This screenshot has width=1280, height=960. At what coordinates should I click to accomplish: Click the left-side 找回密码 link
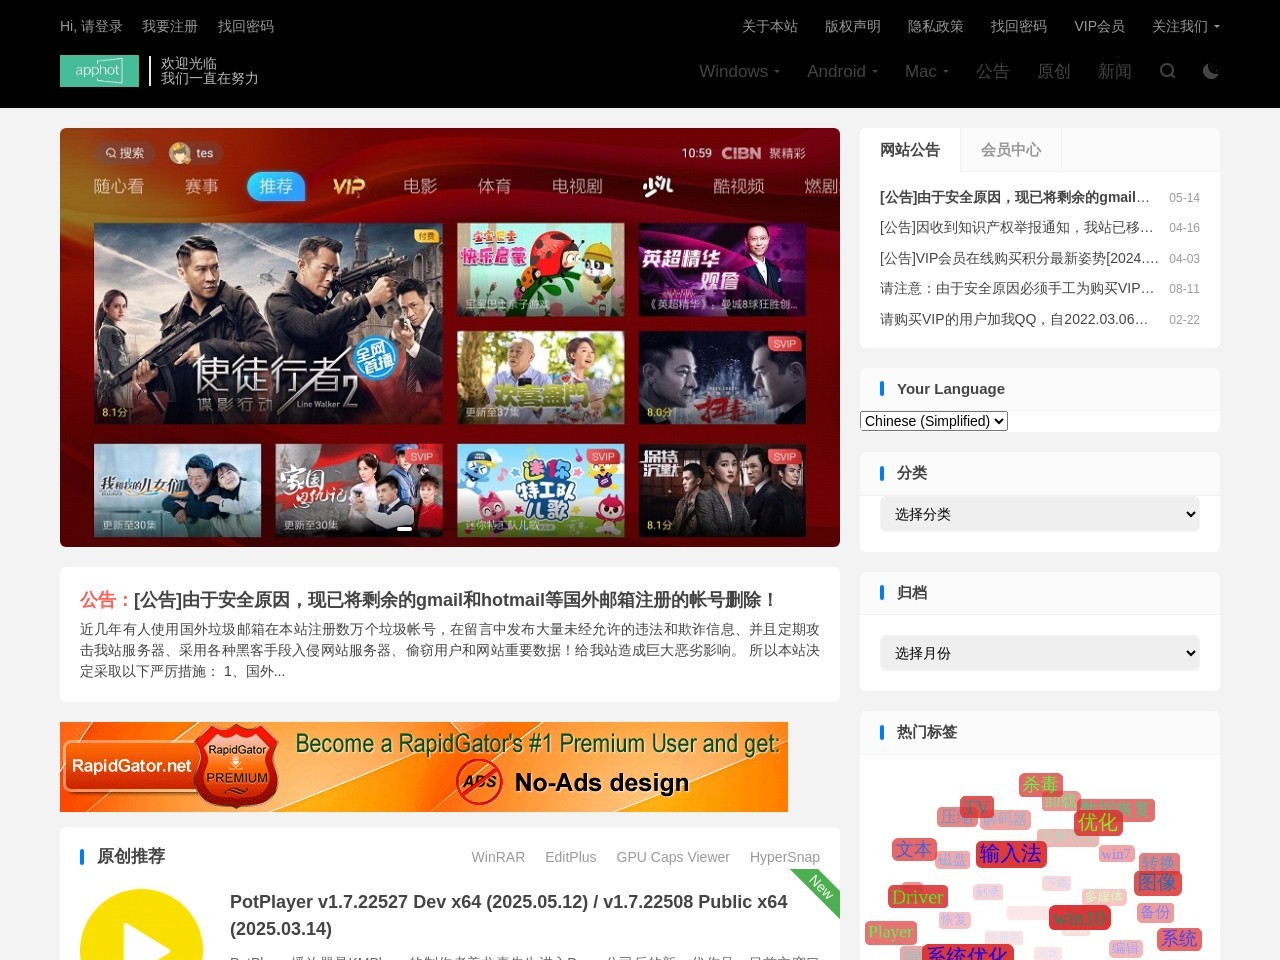coord(246,26)
